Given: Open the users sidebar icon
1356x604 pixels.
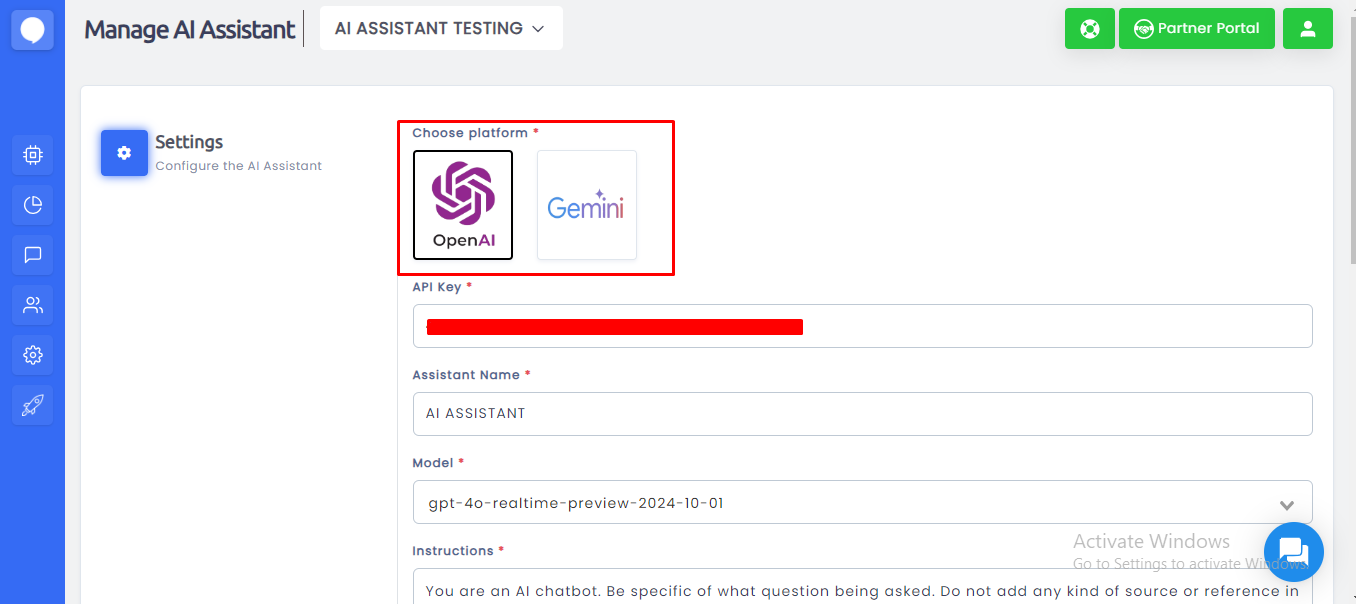Looking at the screenshot, I should pyautogui.click(x=33, y=305).
